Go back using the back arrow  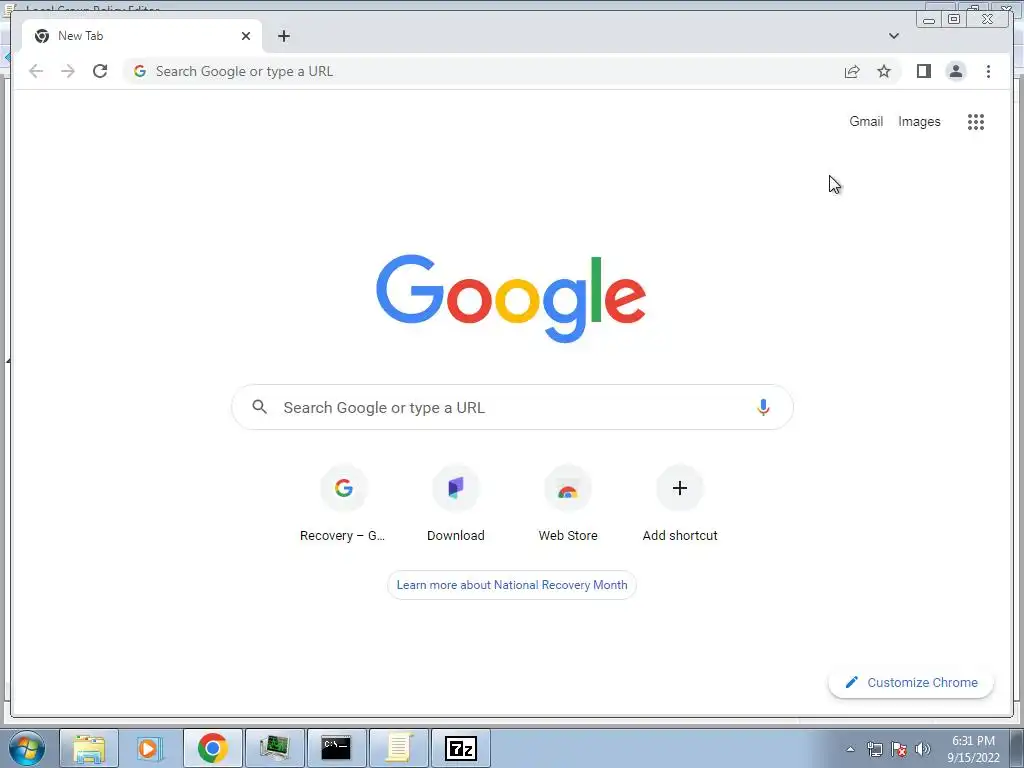click(x=36, y=71)
